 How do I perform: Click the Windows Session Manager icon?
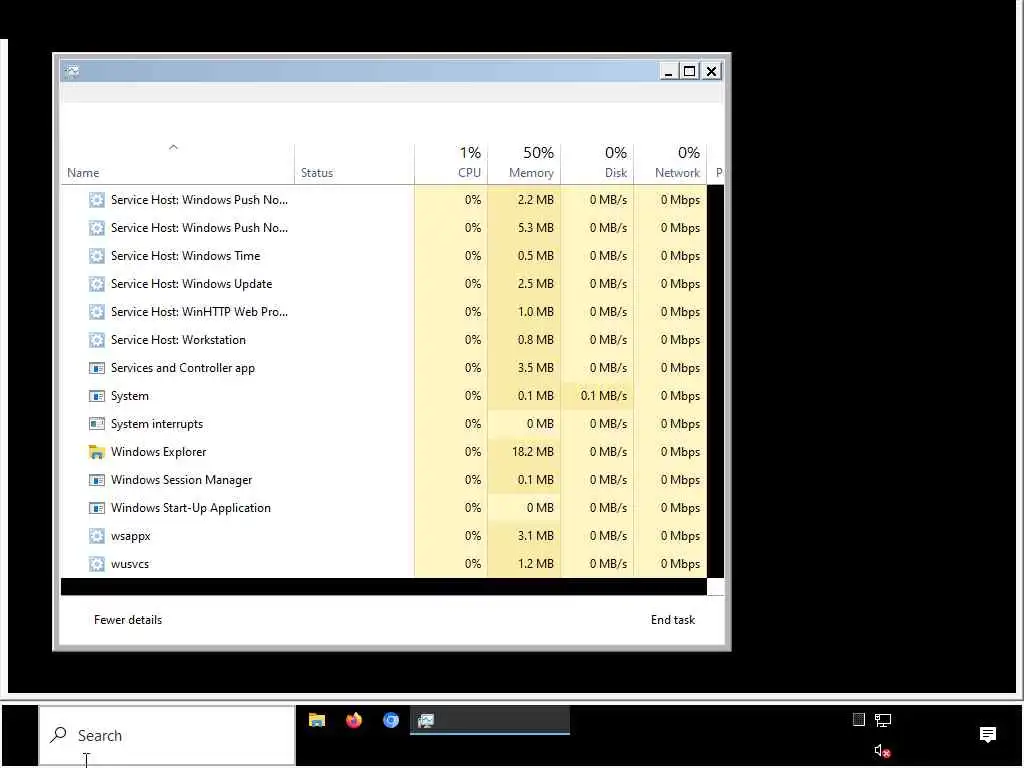[x=97, y=480]
